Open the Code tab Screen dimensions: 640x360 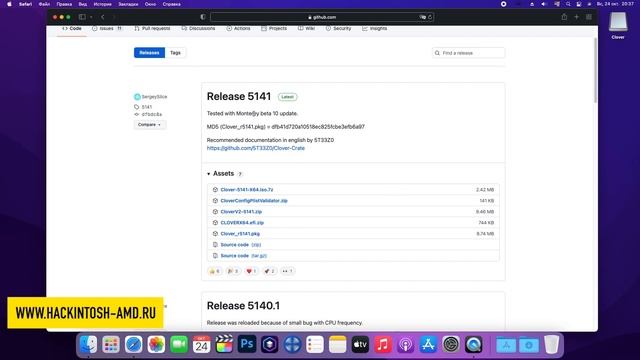tap(72, 29)
